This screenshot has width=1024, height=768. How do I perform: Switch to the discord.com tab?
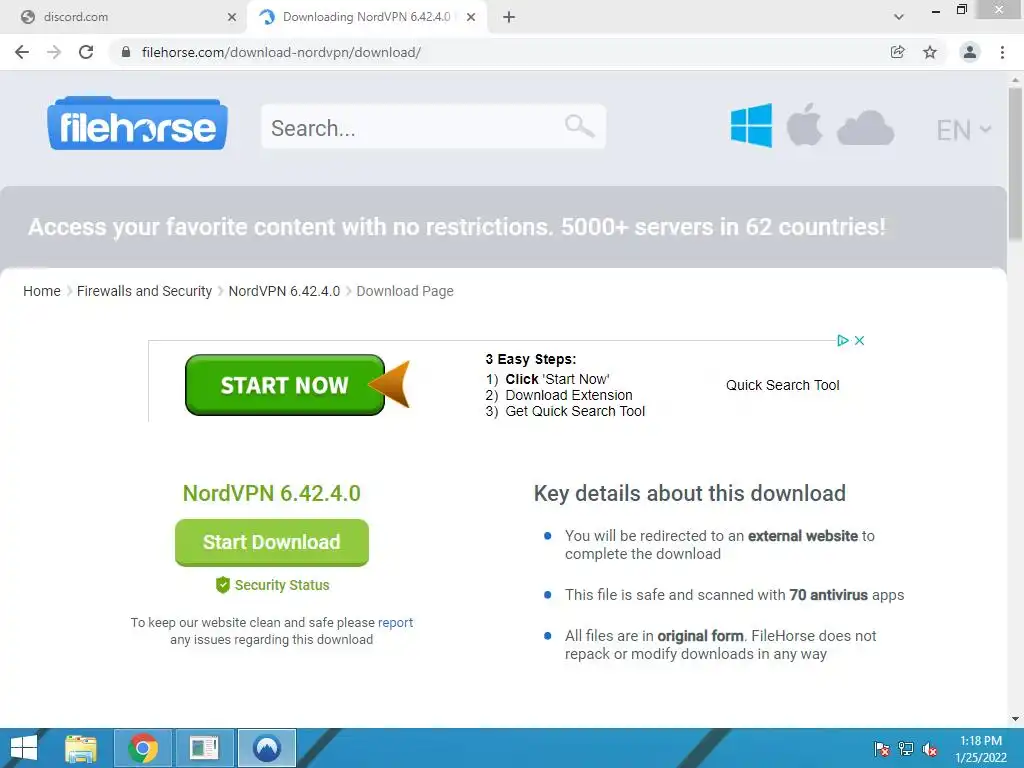click(x=124, y=17)
